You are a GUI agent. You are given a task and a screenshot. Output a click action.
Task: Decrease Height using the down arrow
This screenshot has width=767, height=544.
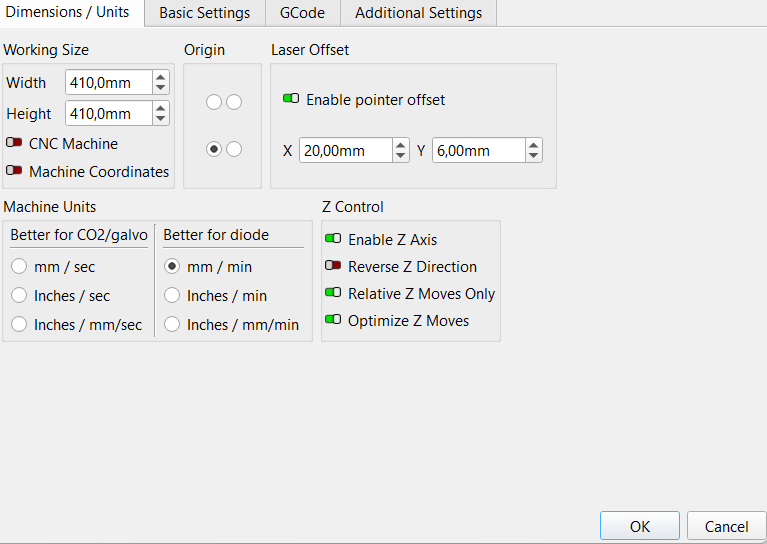coord(160,119)
